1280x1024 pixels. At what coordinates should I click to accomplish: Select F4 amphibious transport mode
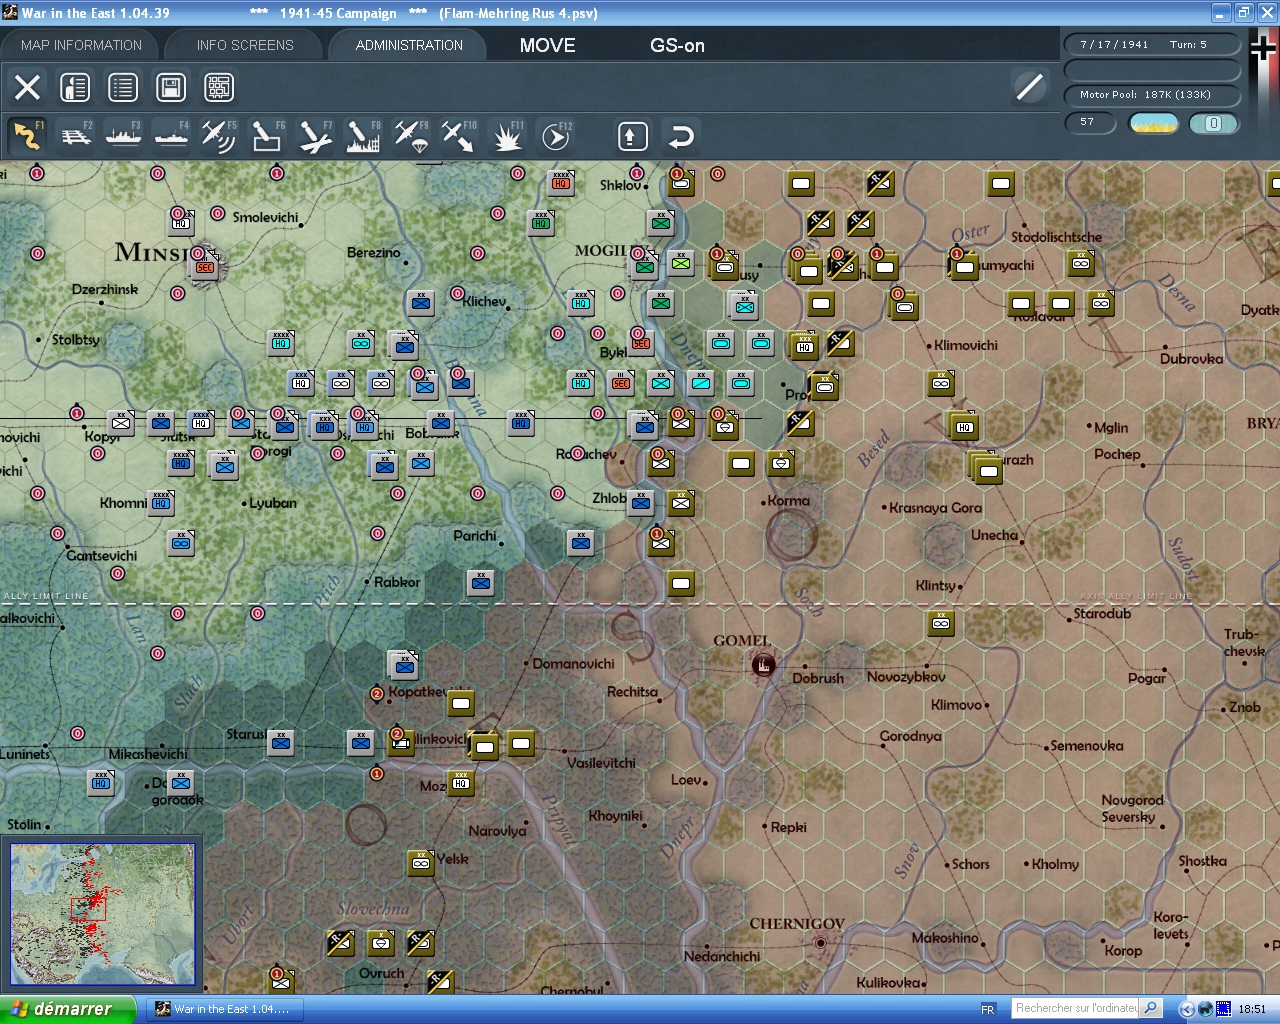(x=172, y=136)
